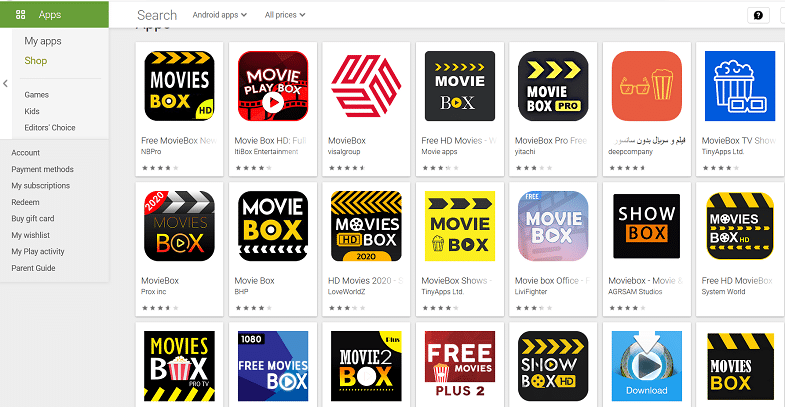Click developer name 'yitachi'
785x407 pixels.
[525, 152]
